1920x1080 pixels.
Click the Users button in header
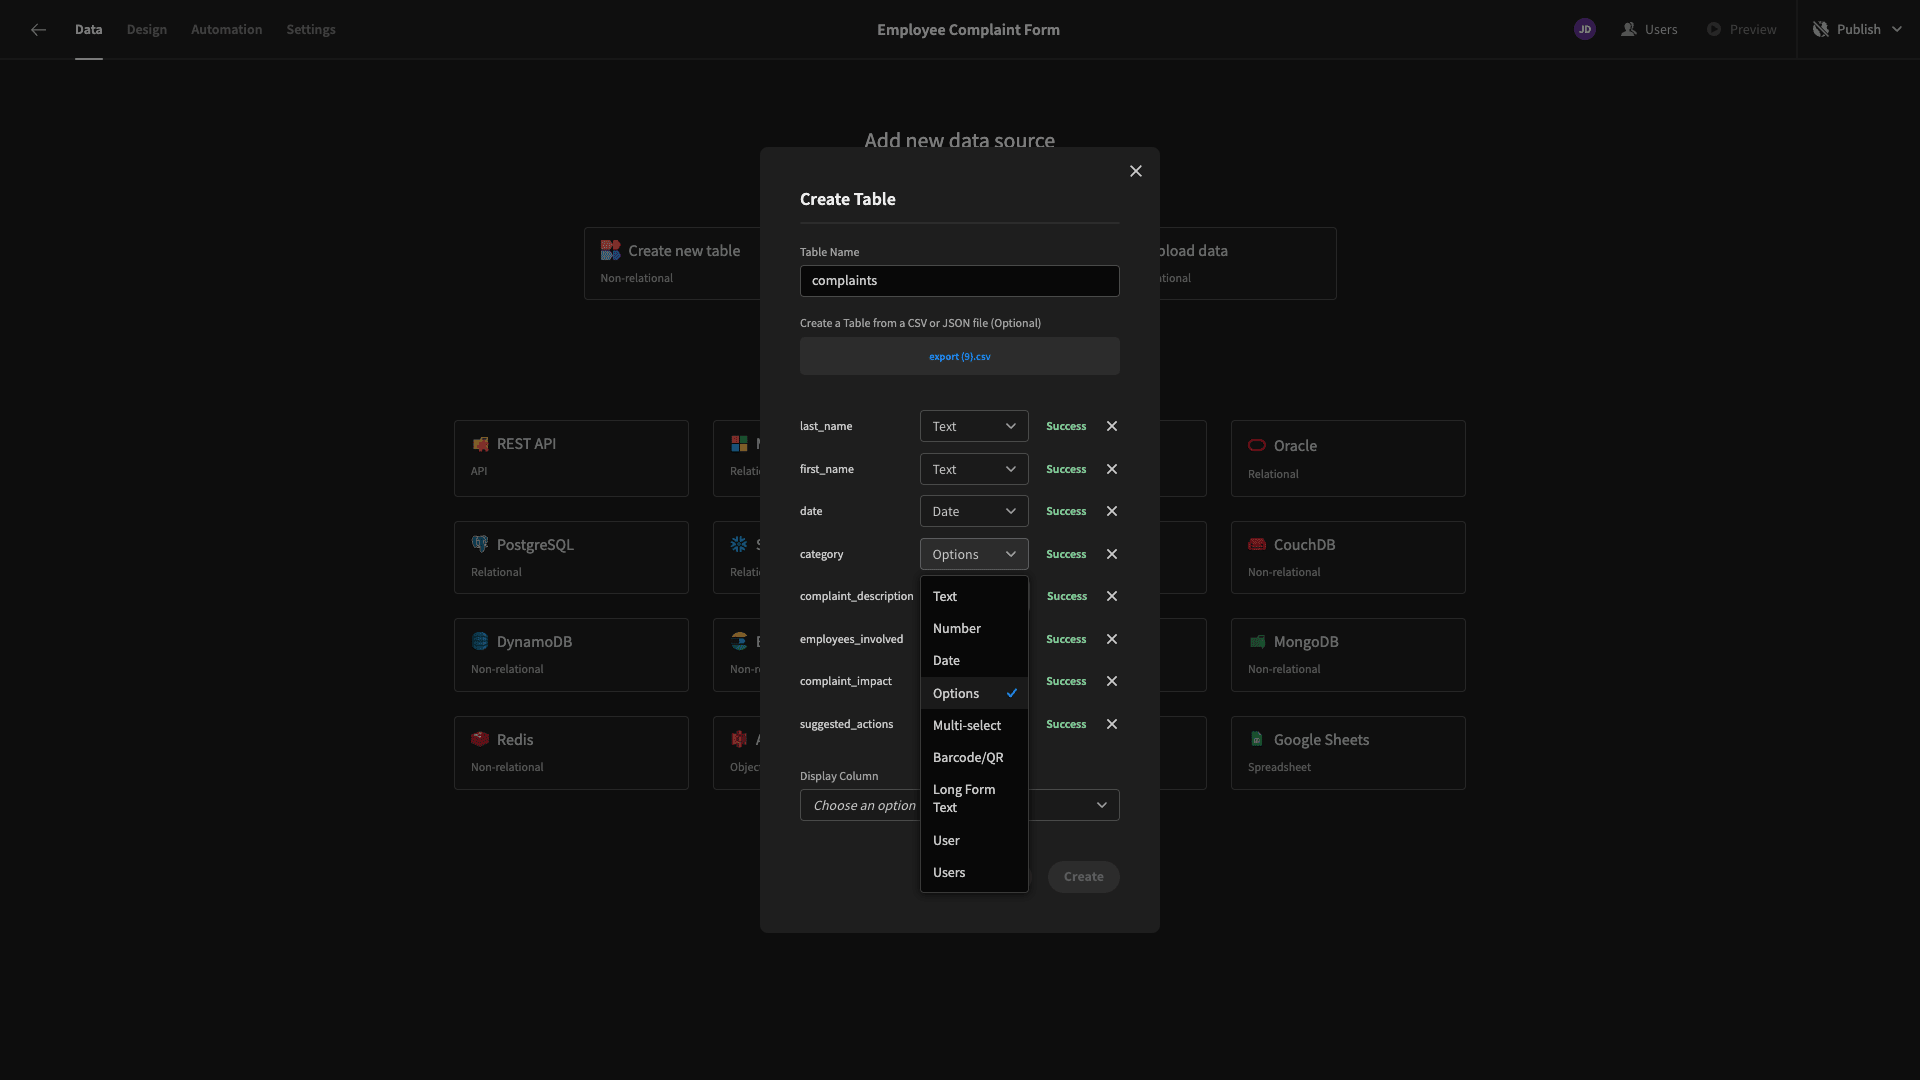tap(1649, 30)
